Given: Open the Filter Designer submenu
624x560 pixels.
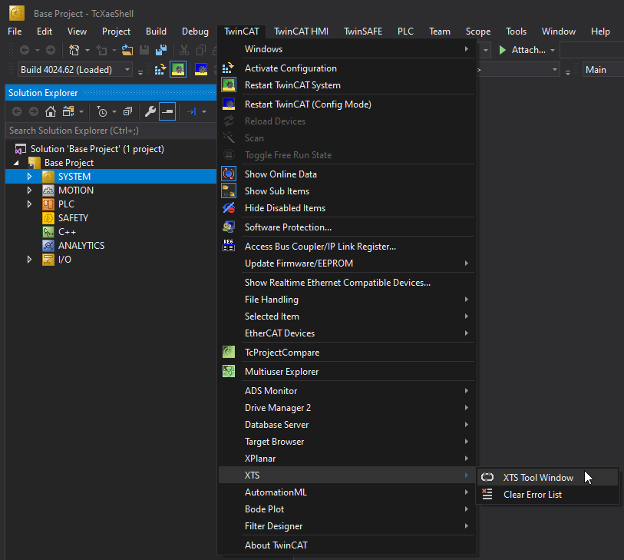Looking at the screenshot, I should point(347,526).
